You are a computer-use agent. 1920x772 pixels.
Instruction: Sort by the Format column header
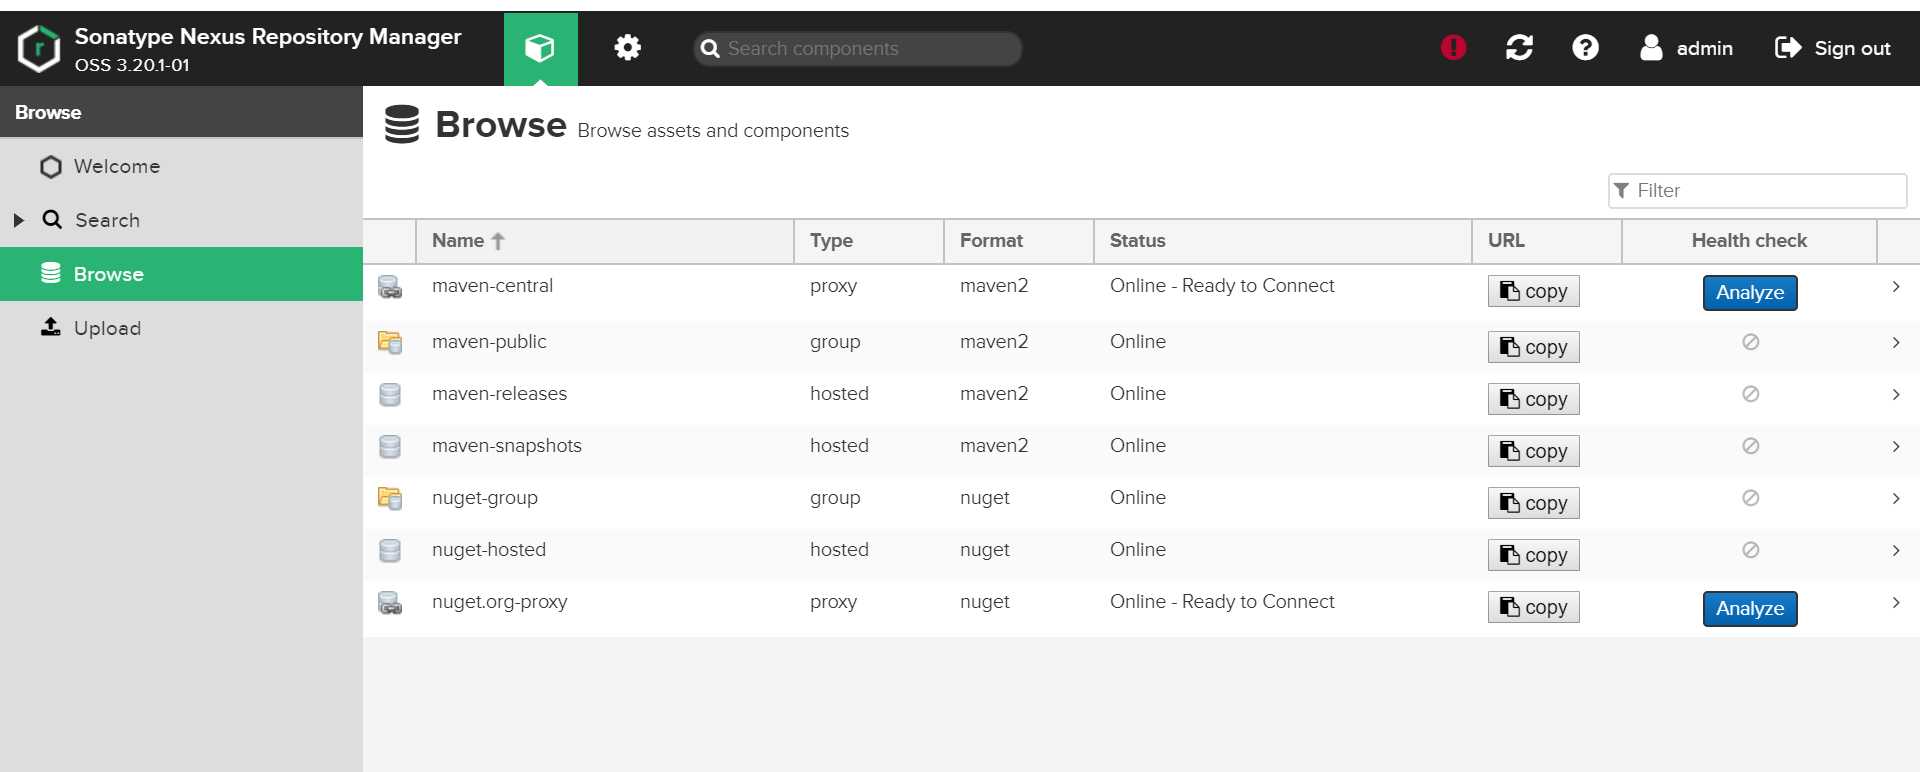pos(1019,240)
